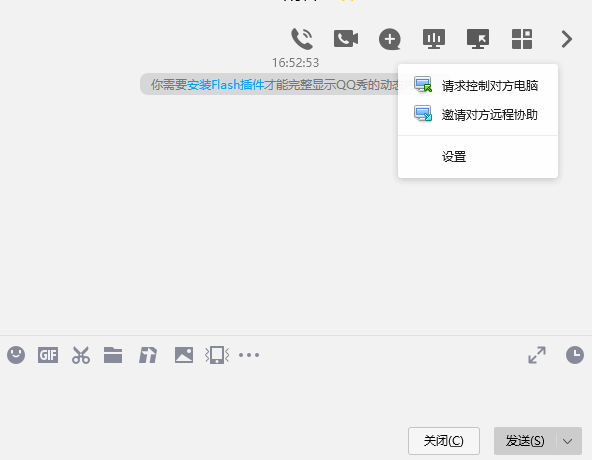Open create group discussion plus icon
This screenshot has height=460, width=592.
point(390,39)
